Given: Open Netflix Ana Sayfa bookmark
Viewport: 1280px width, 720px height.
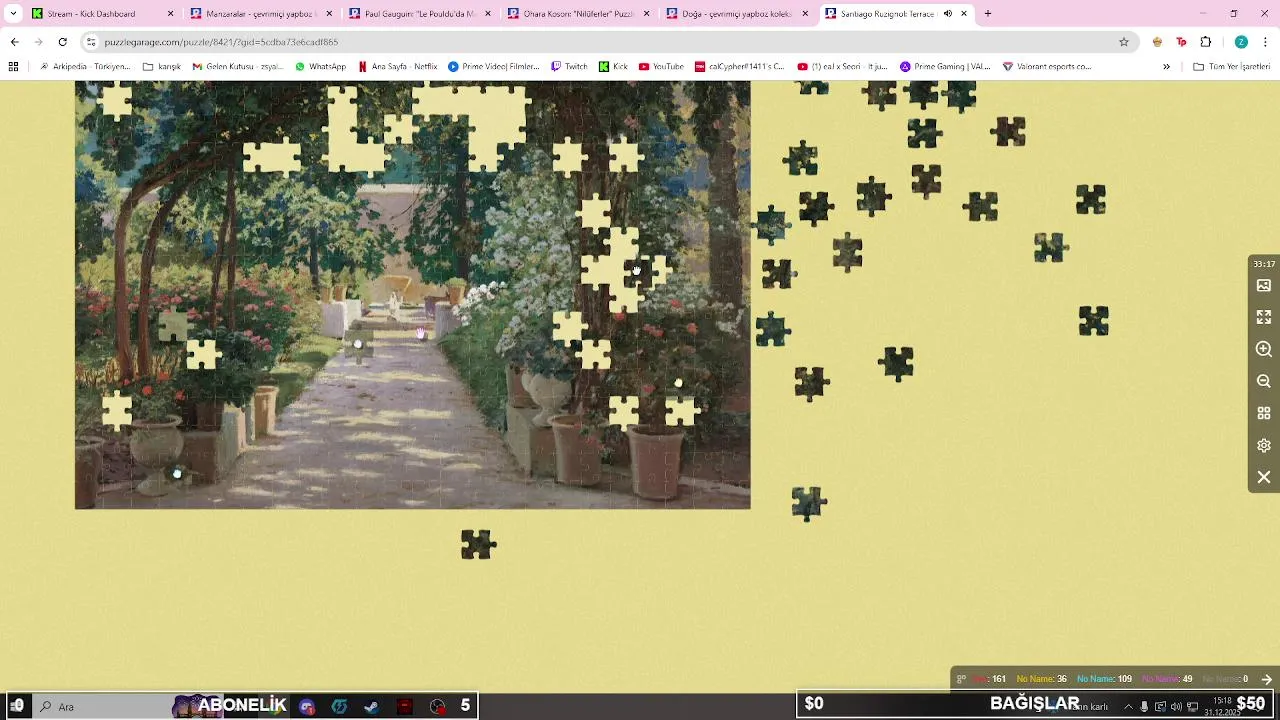Looking at the screenshot, I should point(398,66).
